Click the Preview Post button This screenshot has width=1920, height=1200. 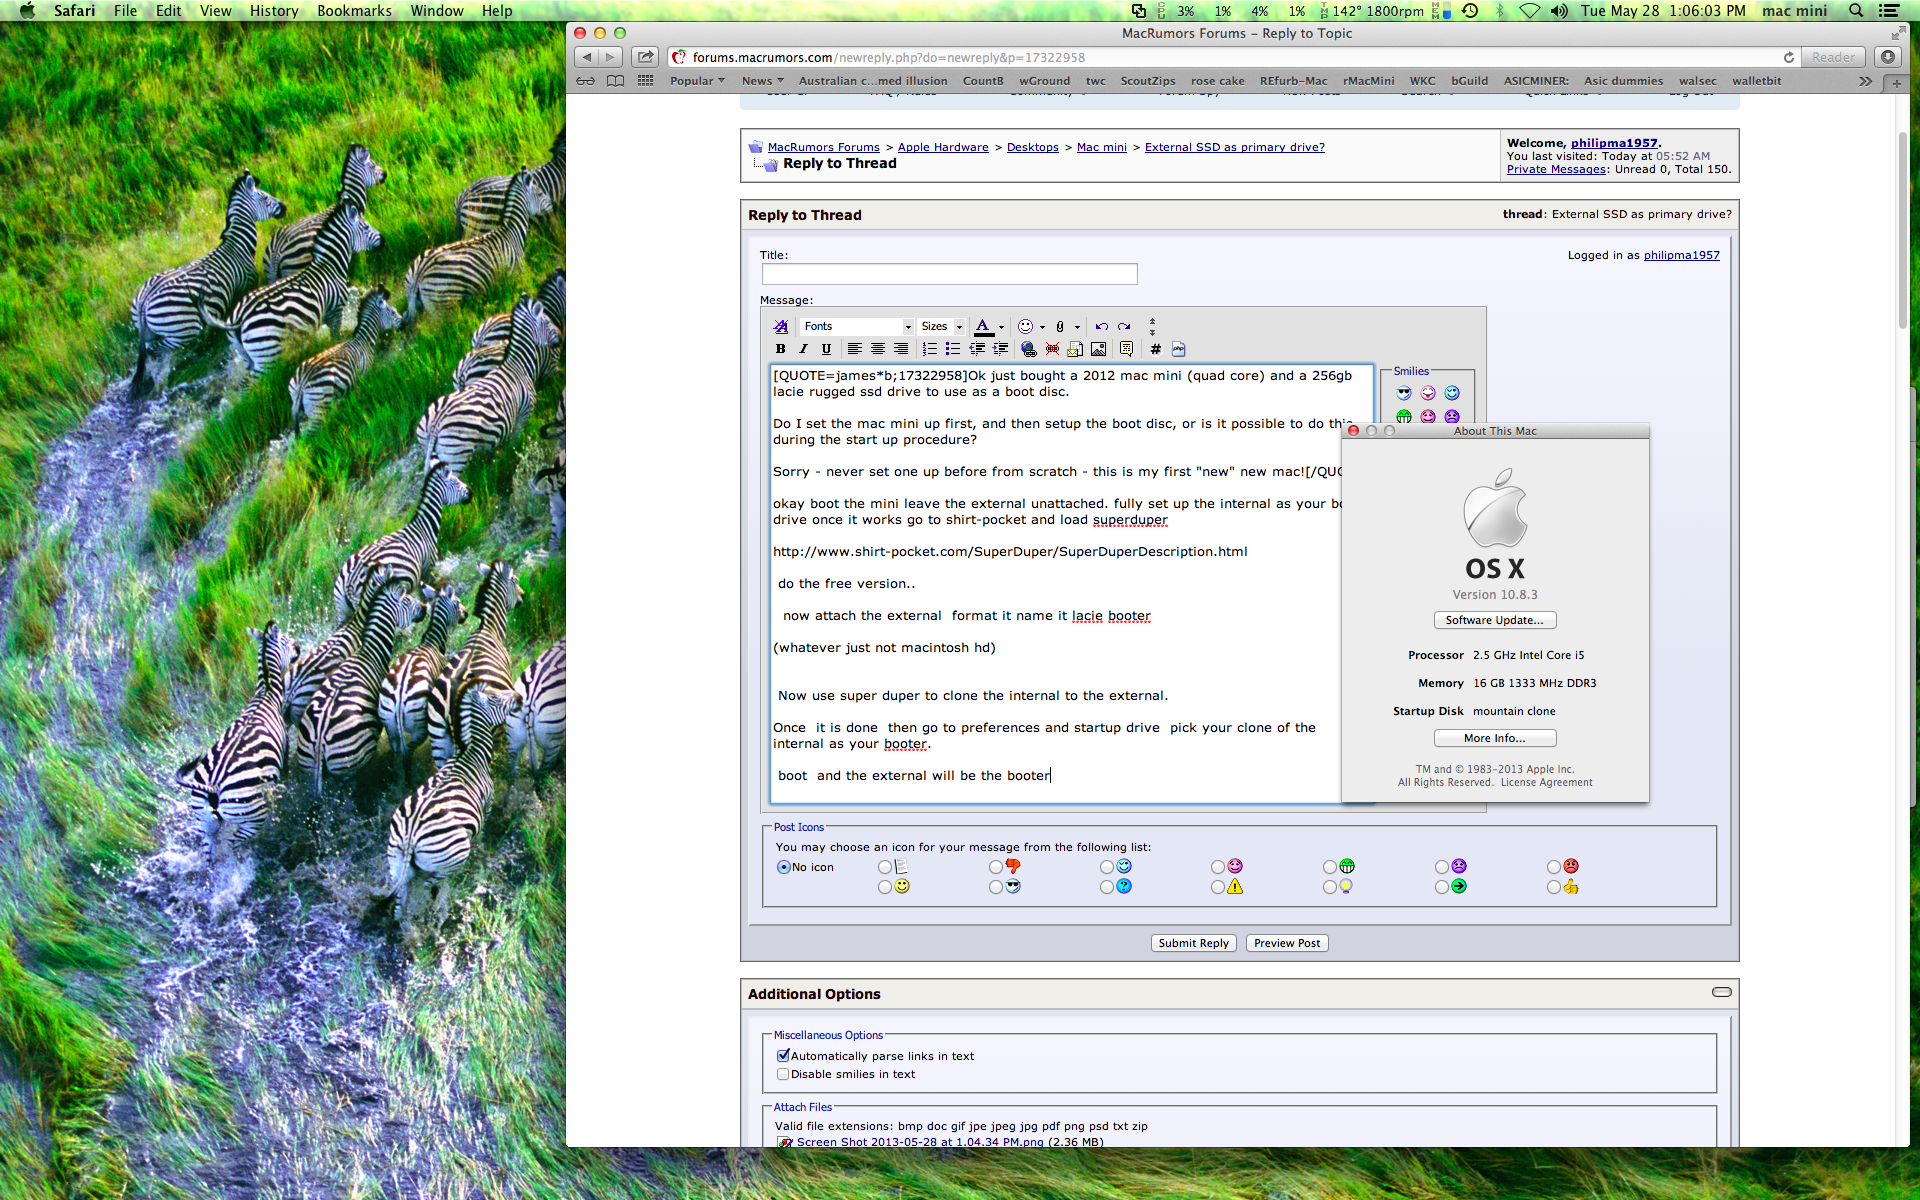(1287, 943)
